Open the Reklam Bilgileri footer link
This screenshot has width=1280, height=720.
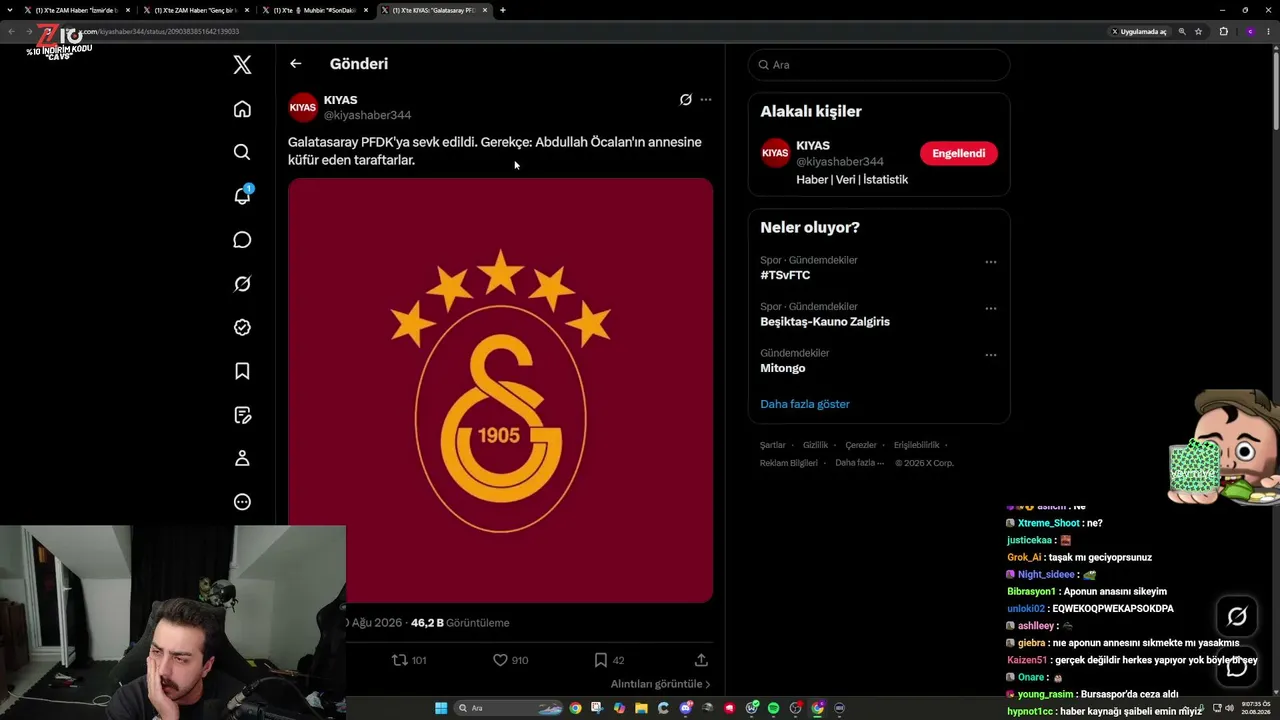789,463
